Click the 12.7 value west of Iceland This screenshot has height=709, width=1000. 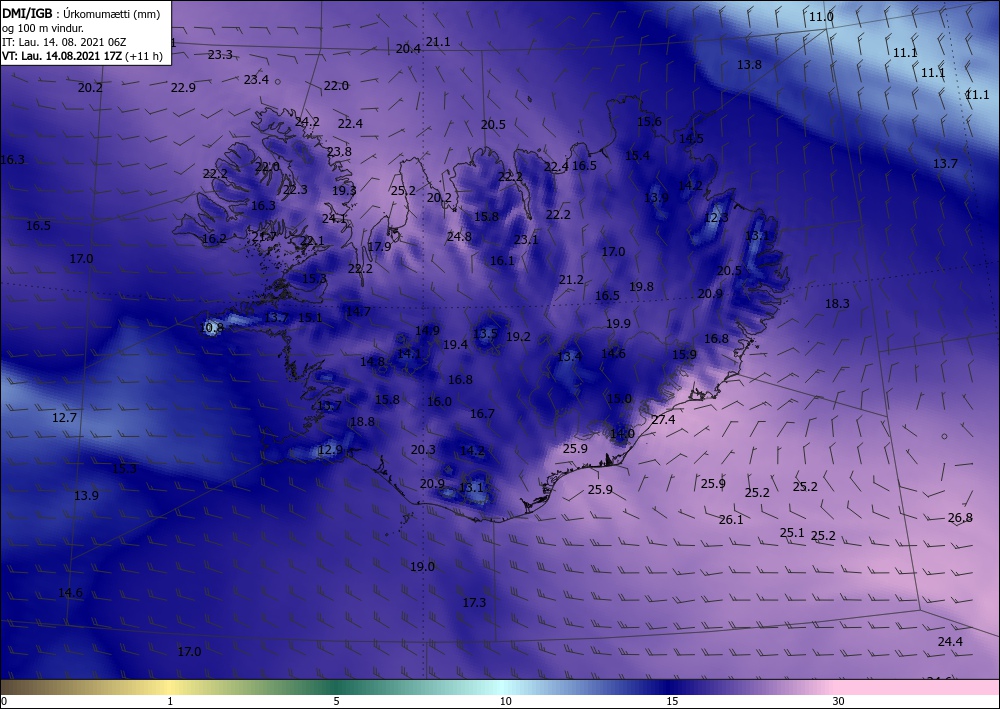coord(64,418)
